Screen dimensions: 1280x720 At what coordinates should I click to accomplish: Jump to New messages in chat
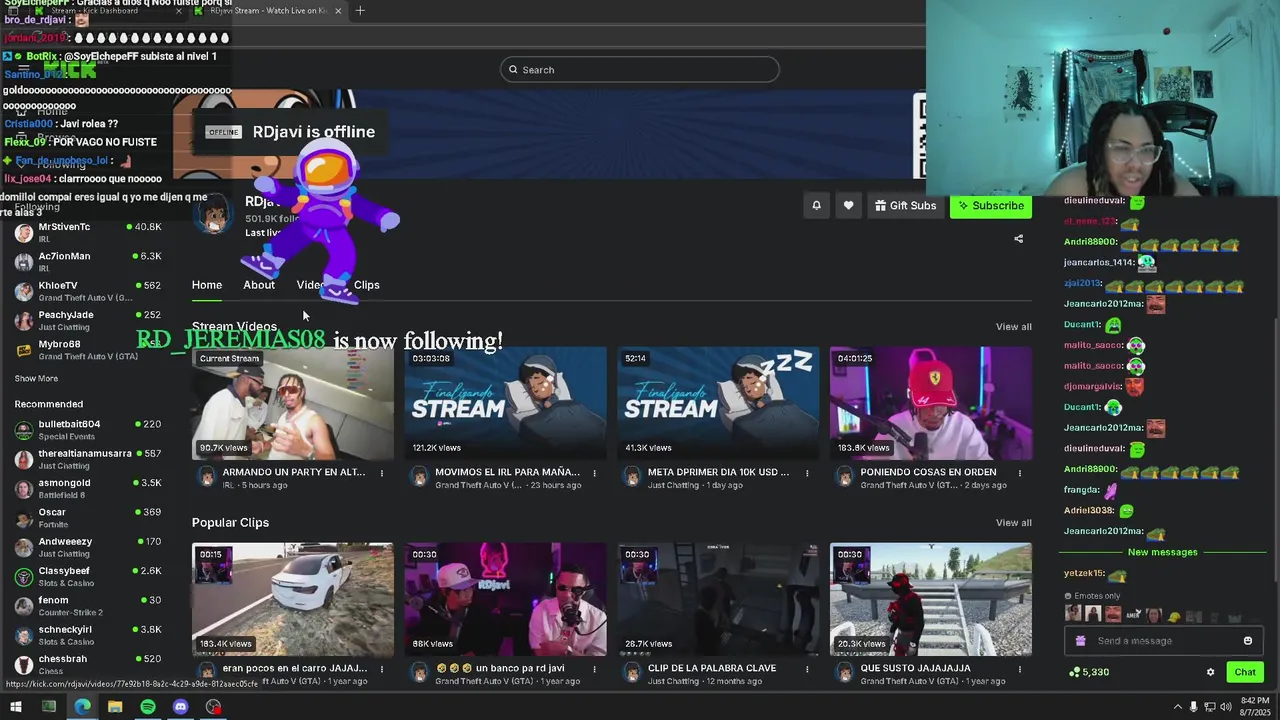point(1162,552)
